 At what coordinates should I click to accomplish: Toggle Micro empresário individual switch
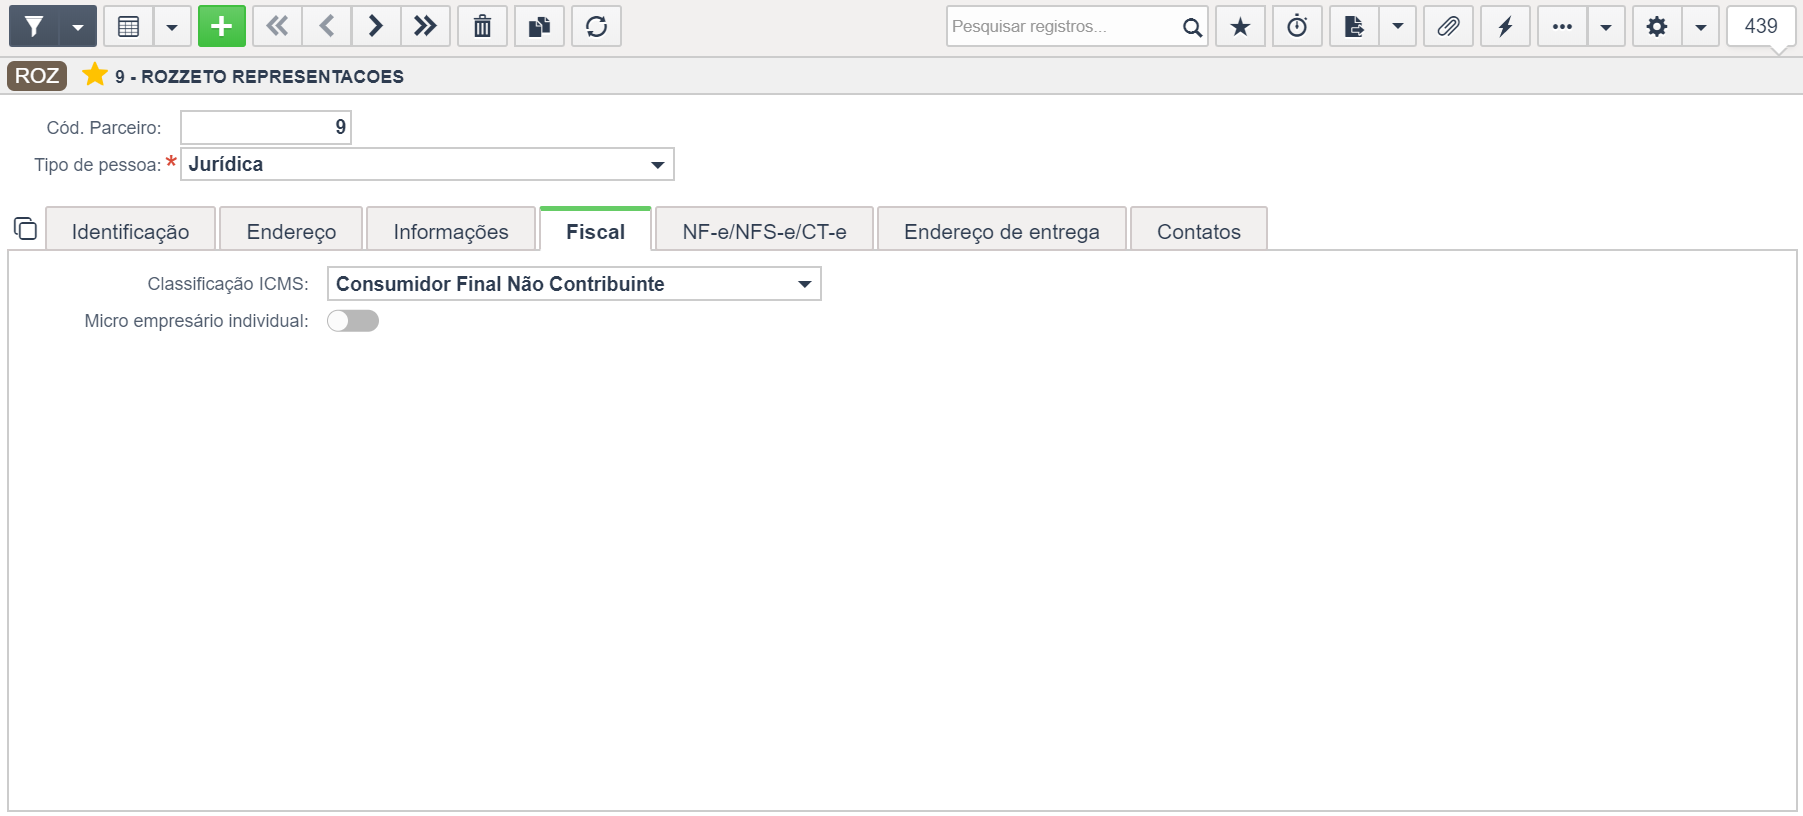pyautogui.click(x=353, y=321)
